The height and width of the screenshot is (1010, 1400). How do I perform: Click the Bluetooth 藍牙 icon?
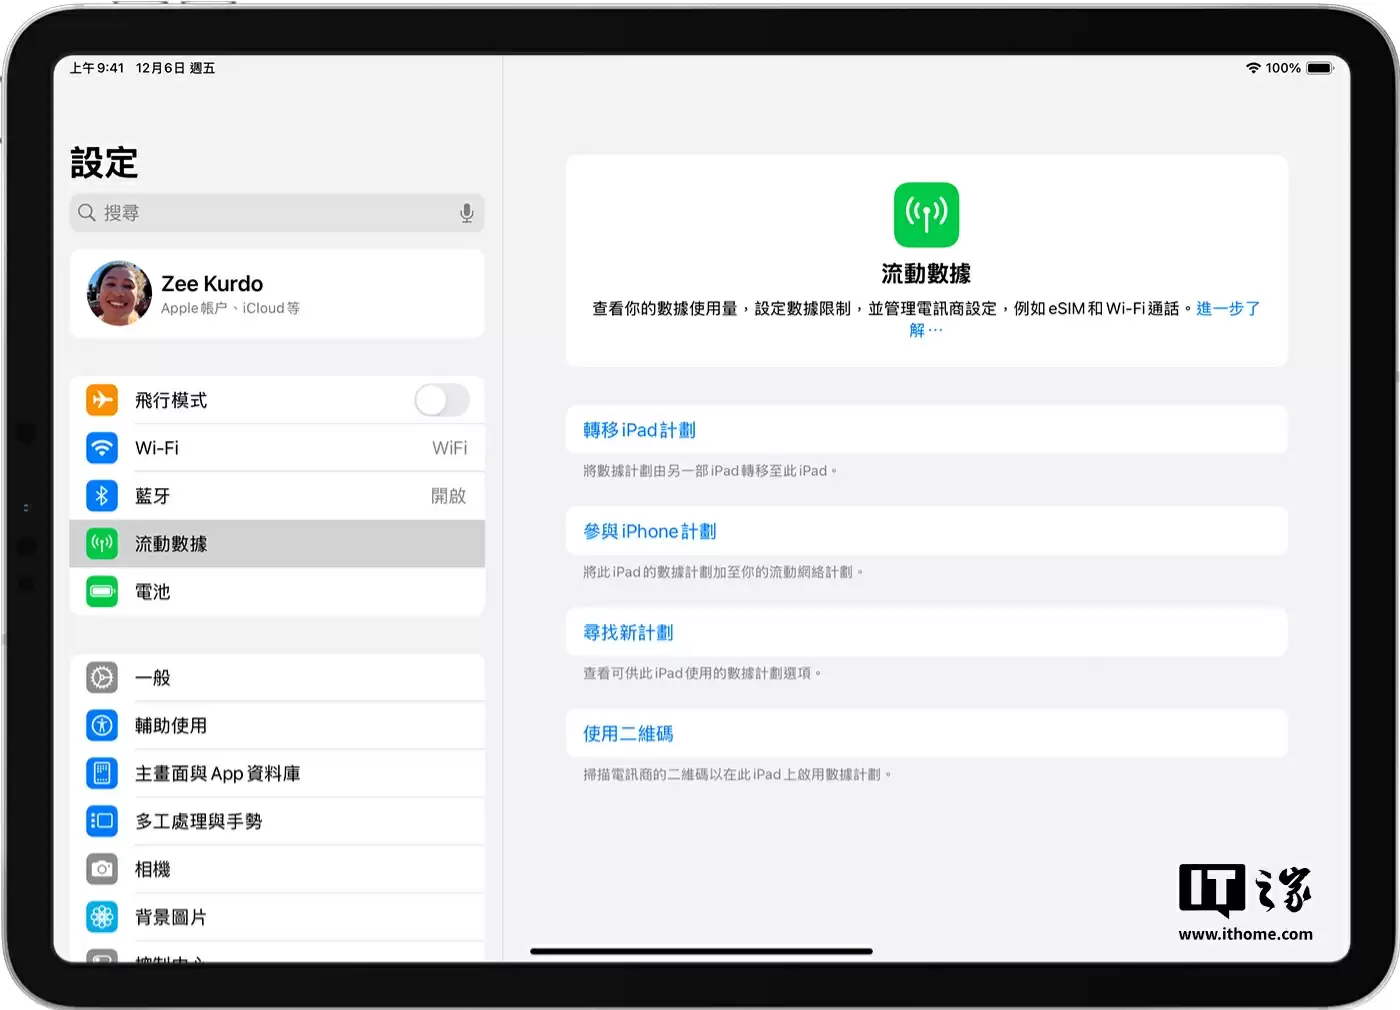(102, 495)
